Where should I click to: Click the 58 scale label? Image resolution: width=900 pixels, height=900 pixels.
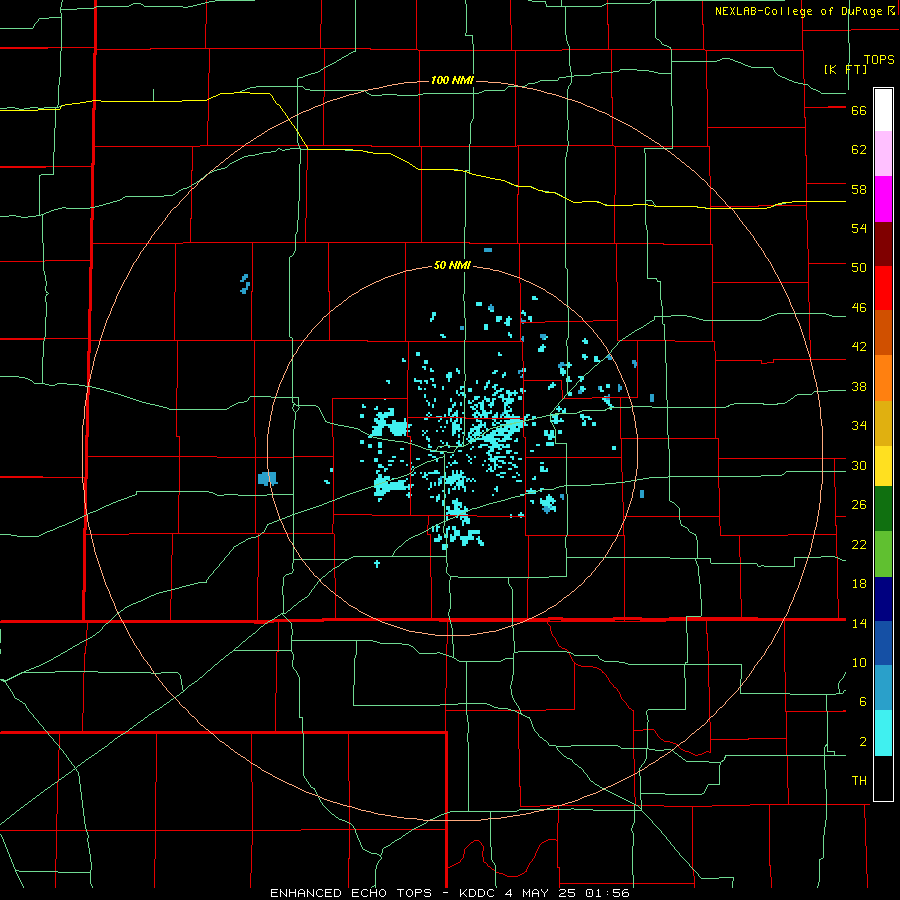tap(859, 189)
